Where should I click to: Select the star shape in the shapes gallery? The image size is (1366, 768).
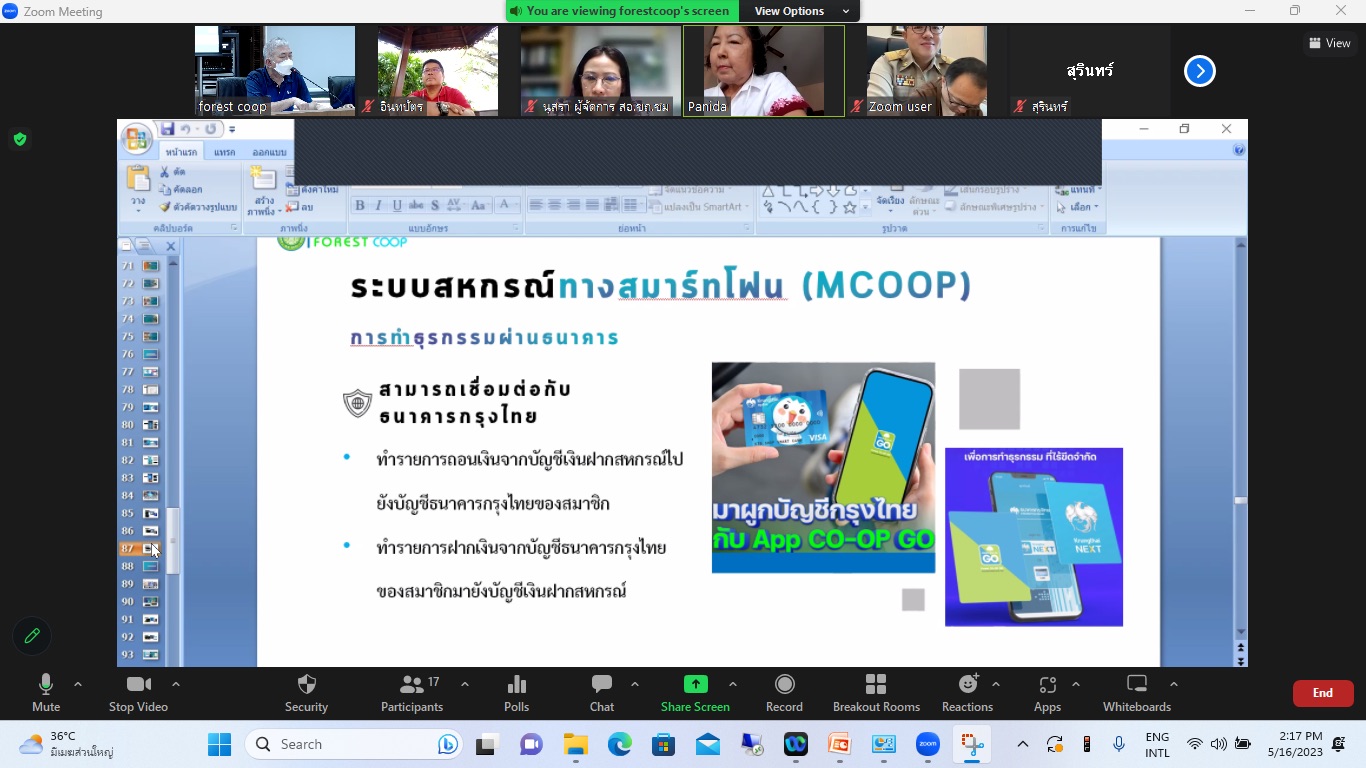pyautogui.click(x=849, y=207)
